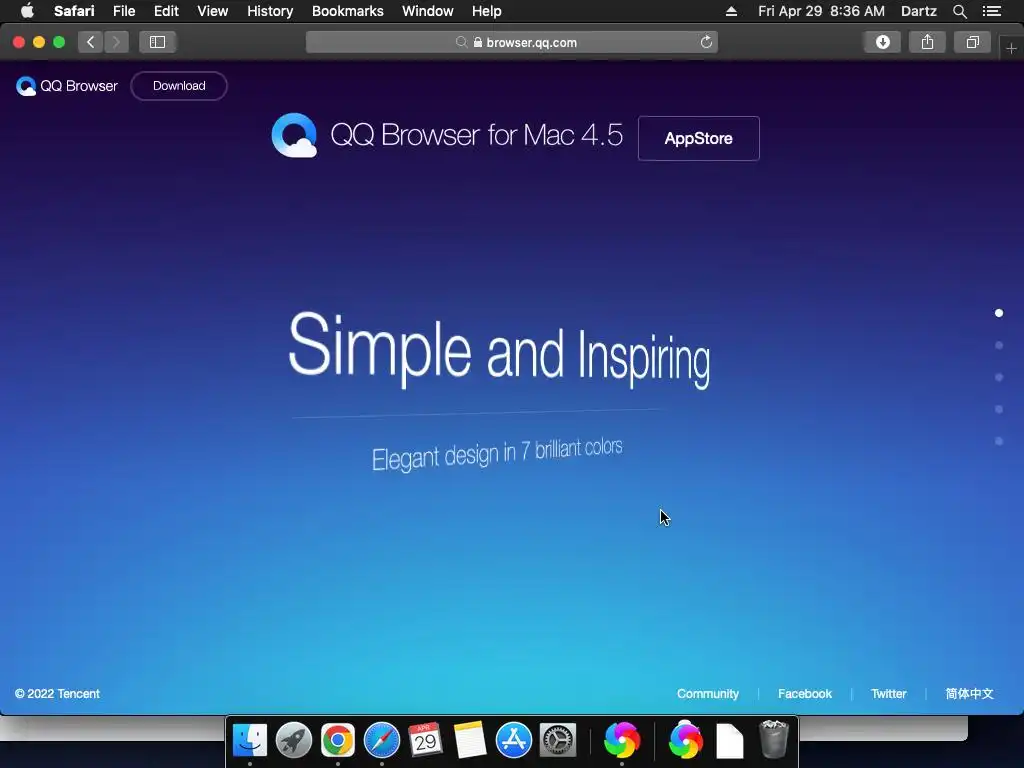Screen dimensions: 1024x768
Task: Open the Safari menu
Action: coord(74,11)
